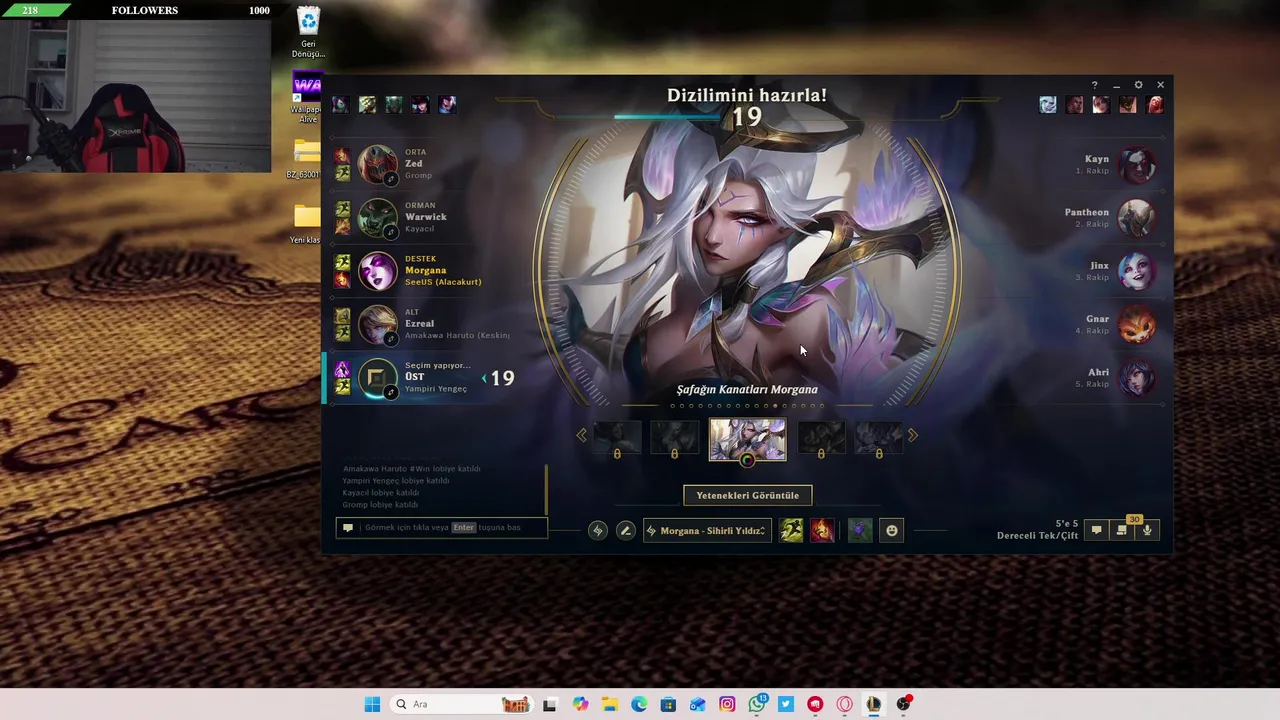Show previous skins with the left arrow
The image size is (1280, 720).
pyautogui.click(x=581, y=435)
